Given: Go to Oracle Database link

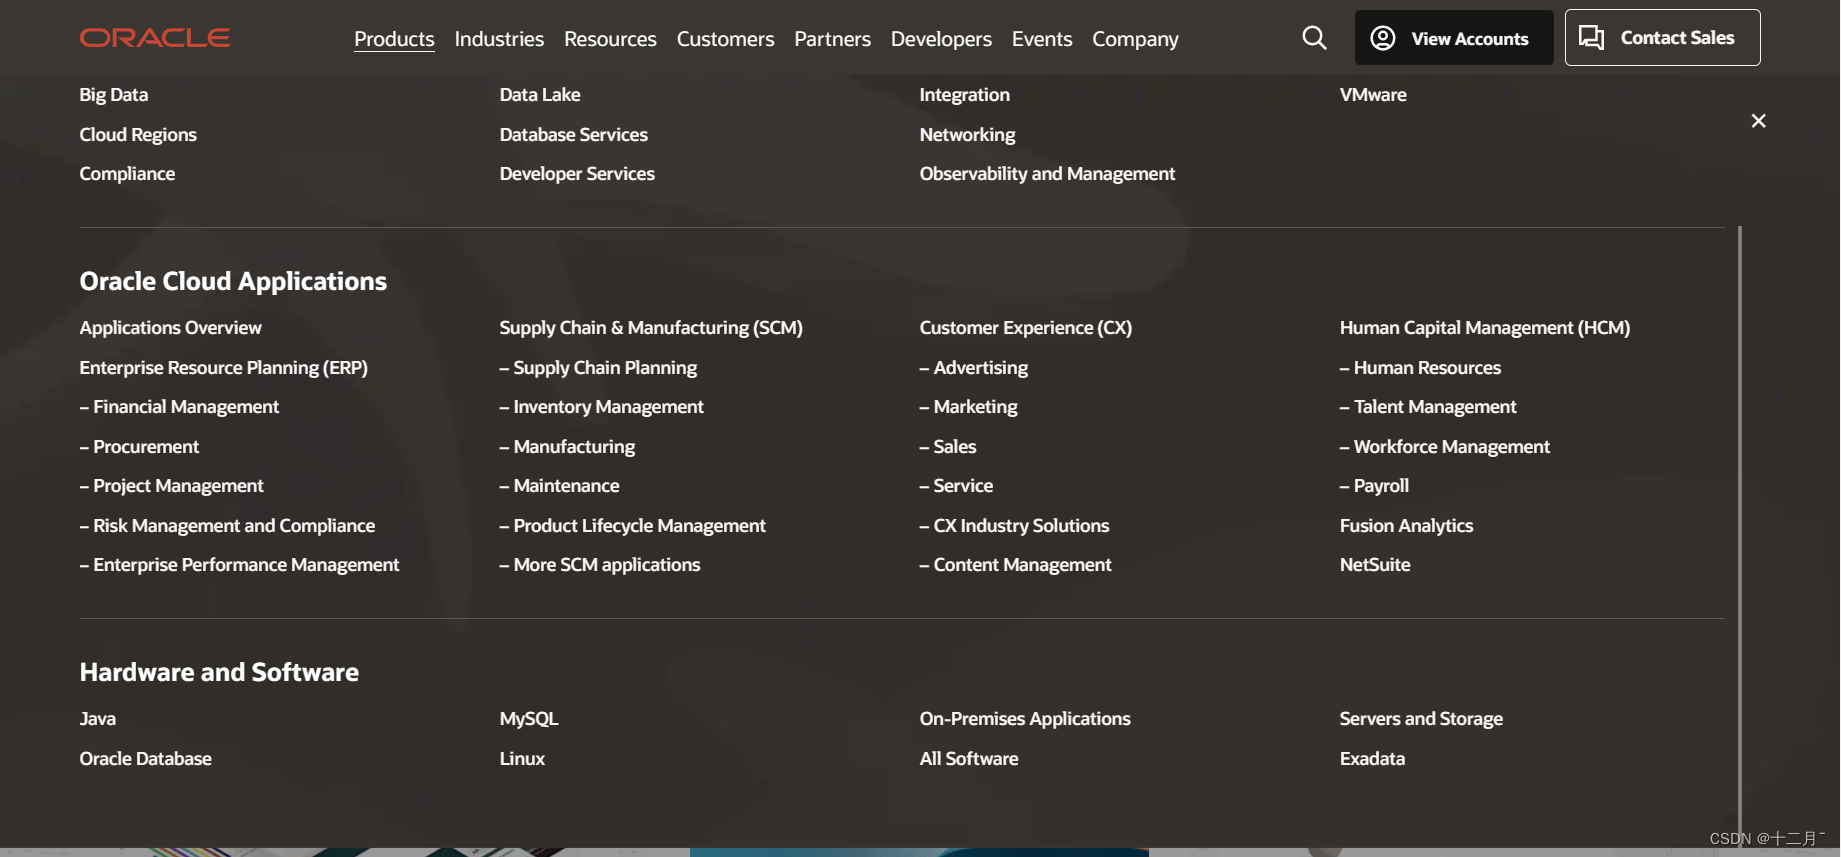Looking at the screenshot, I should click(x=146, y=759).
